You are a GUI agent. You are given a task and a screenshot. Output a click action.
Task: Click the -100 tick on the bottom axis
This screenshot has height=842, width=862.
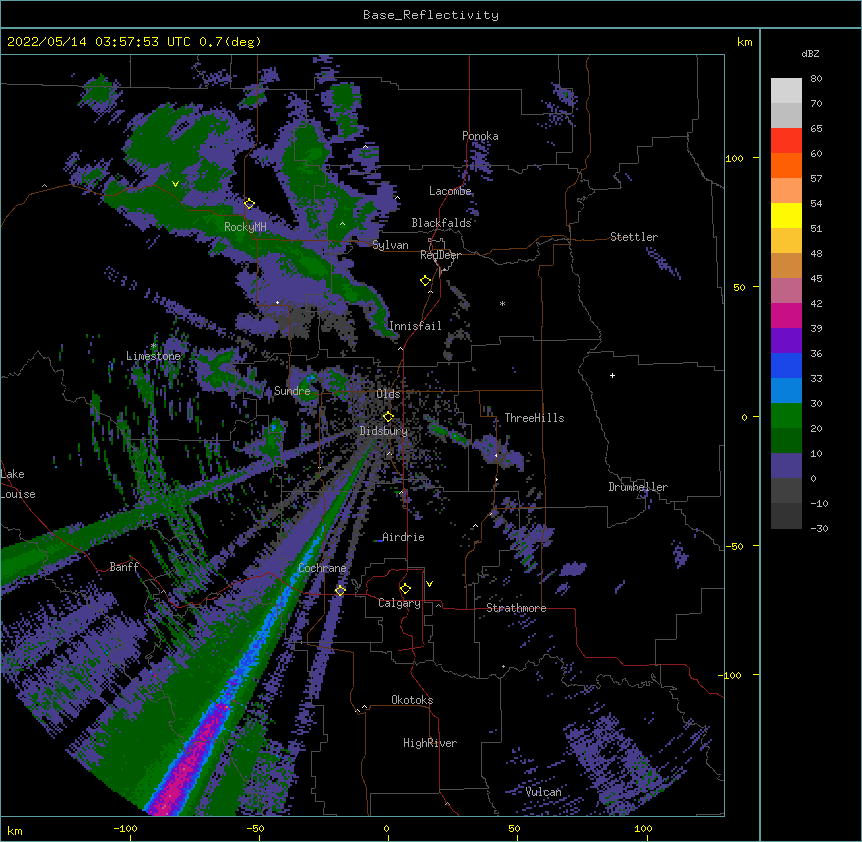125,828
